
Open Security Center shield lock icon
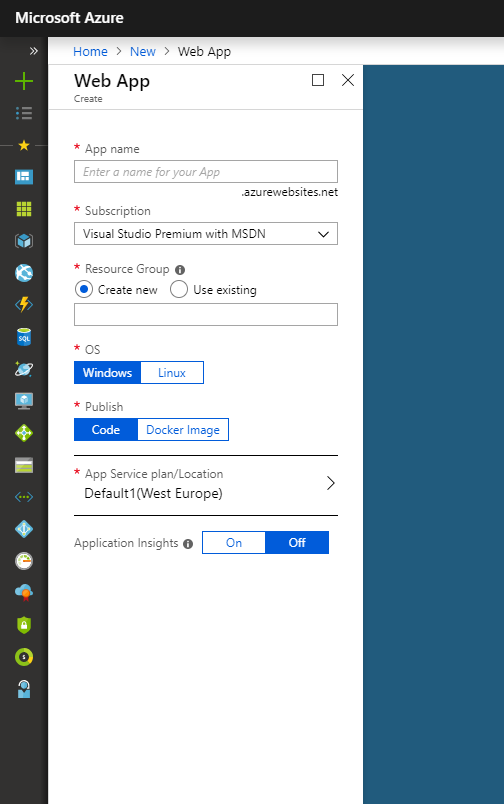point(24,625)
